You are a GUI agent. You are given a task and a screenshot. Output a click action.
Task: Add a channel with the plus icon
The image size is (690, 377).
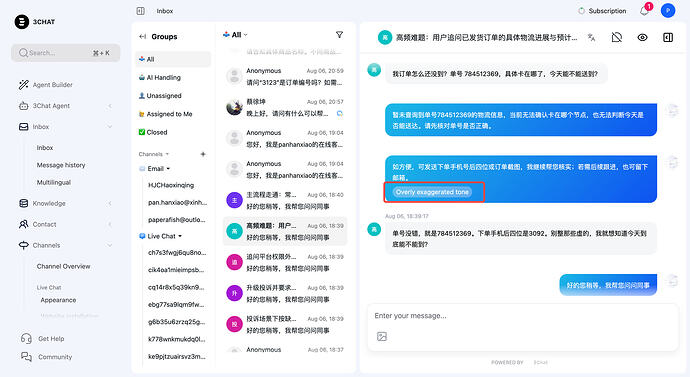[203, 154]
